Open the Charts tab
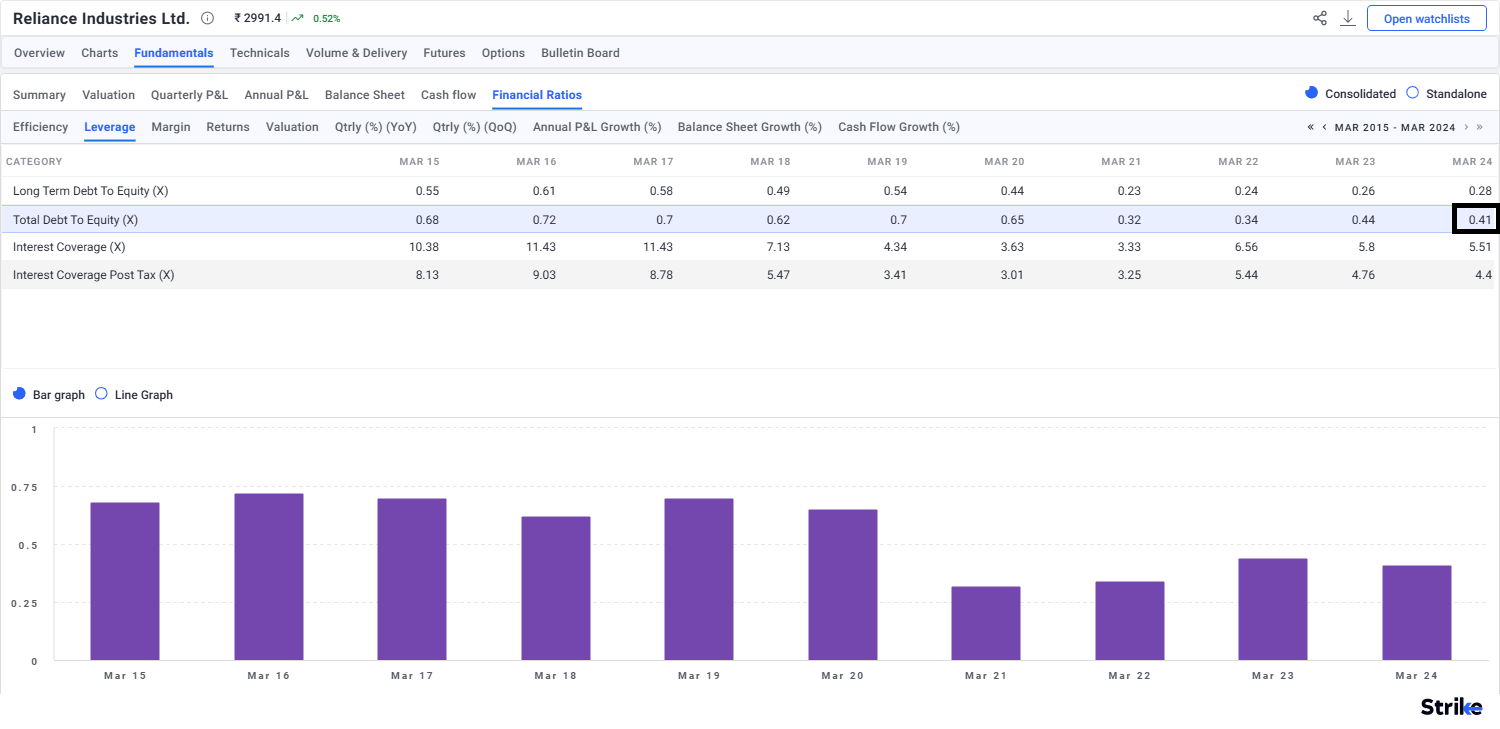The image size is (1500, 729). pyautogui.click(x=99, y=53)
